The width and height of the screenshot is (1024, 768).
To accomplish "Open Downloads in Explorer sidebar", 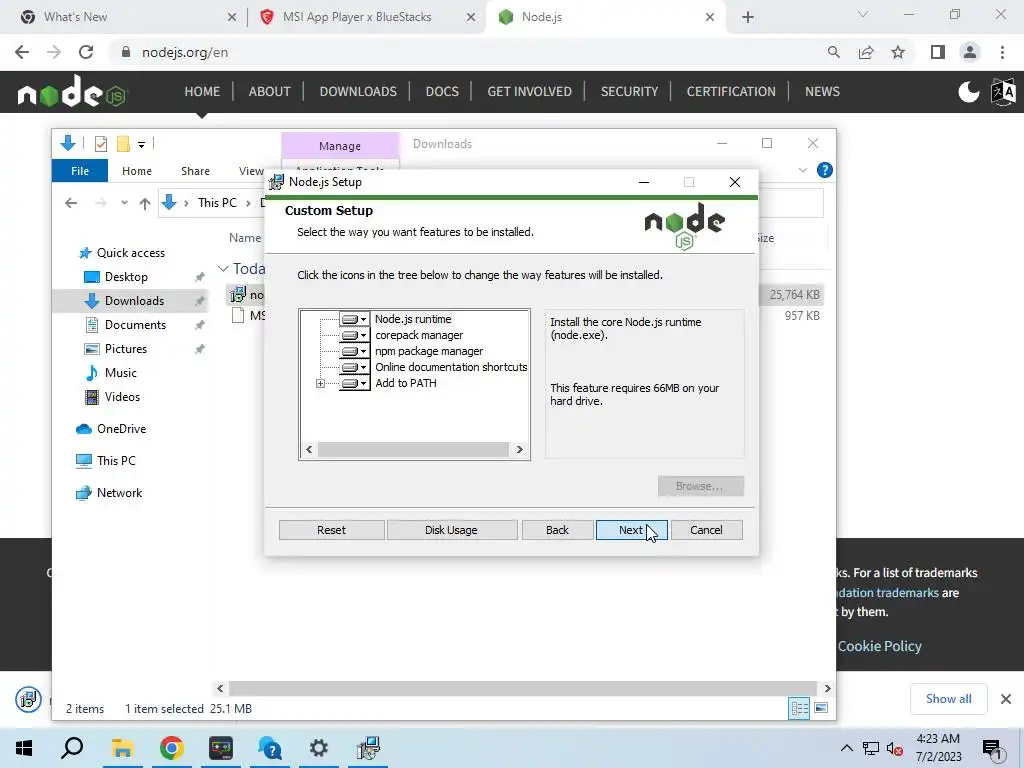I will 134,301.
